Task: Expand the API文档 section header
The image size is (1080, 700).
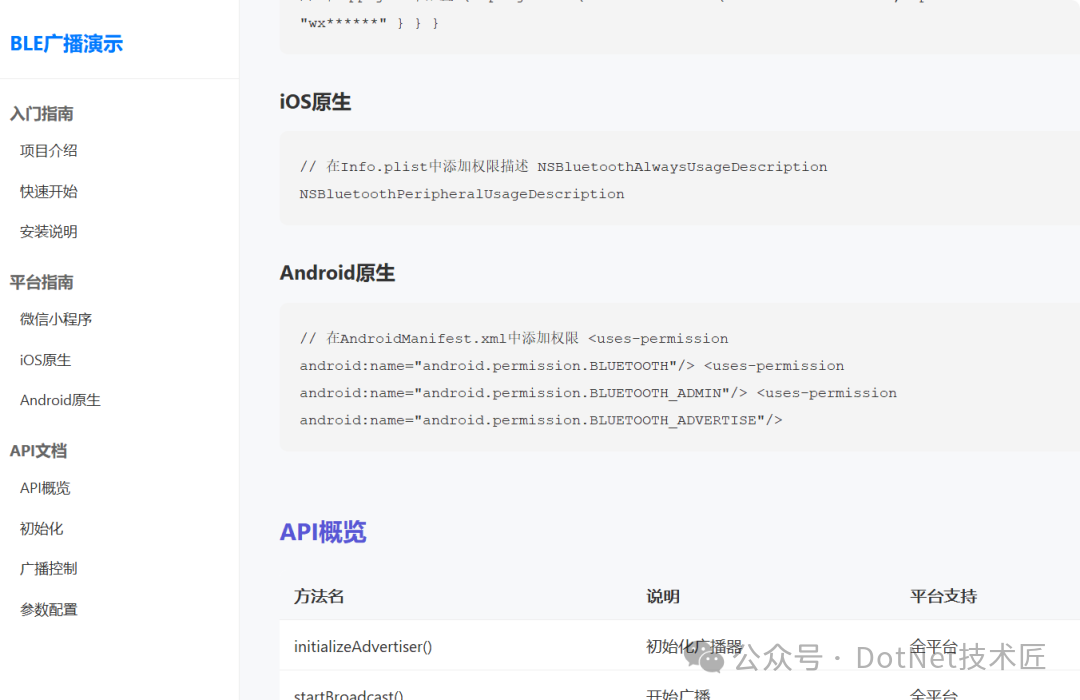Action: coord(39,450)
